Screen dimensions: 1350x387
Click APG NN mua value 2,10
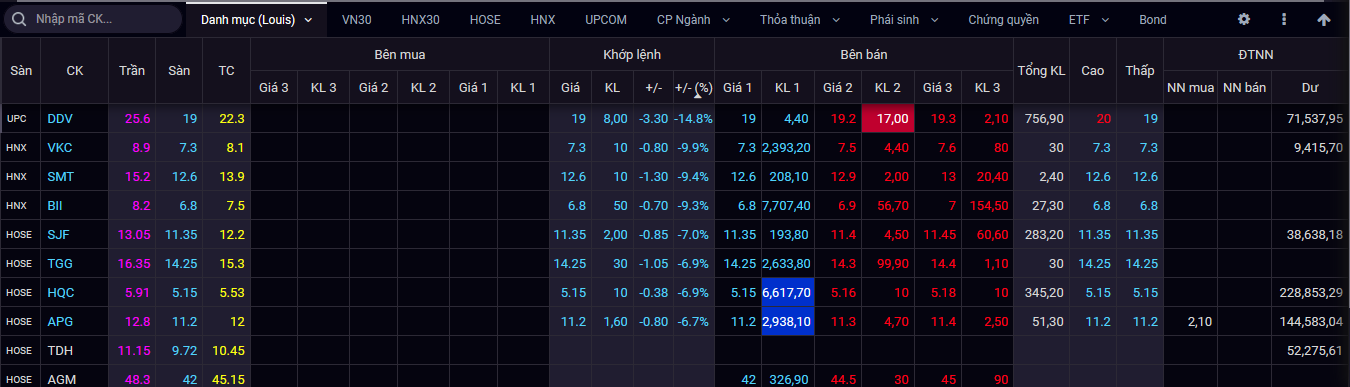[x=1200, y=321]
